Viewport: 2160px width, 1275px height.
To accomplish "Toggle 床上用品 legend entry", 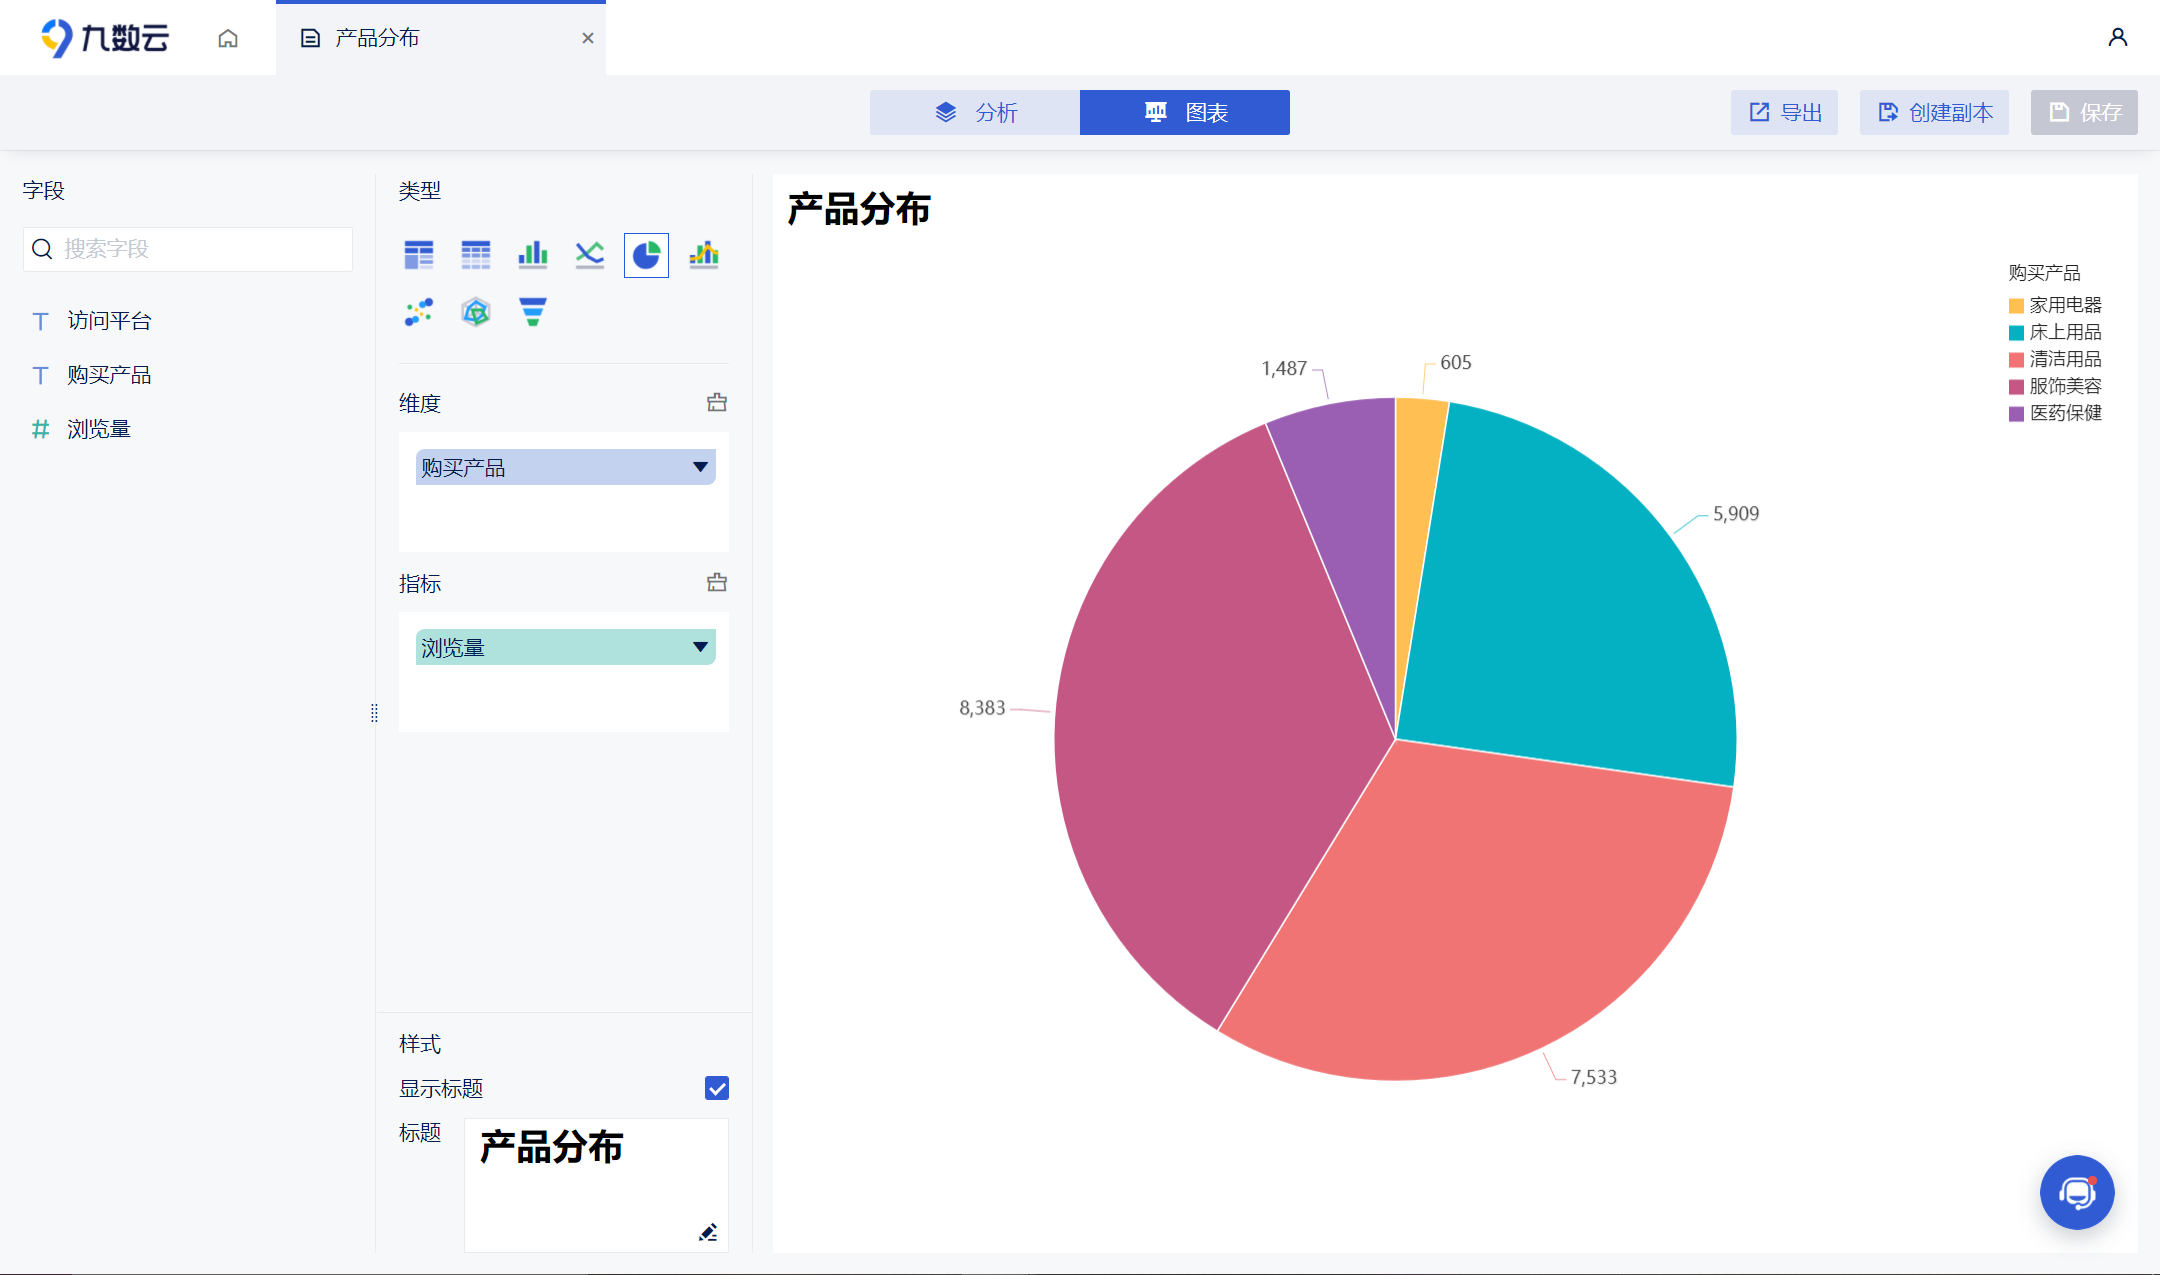I will click(x=2055, y=332).
